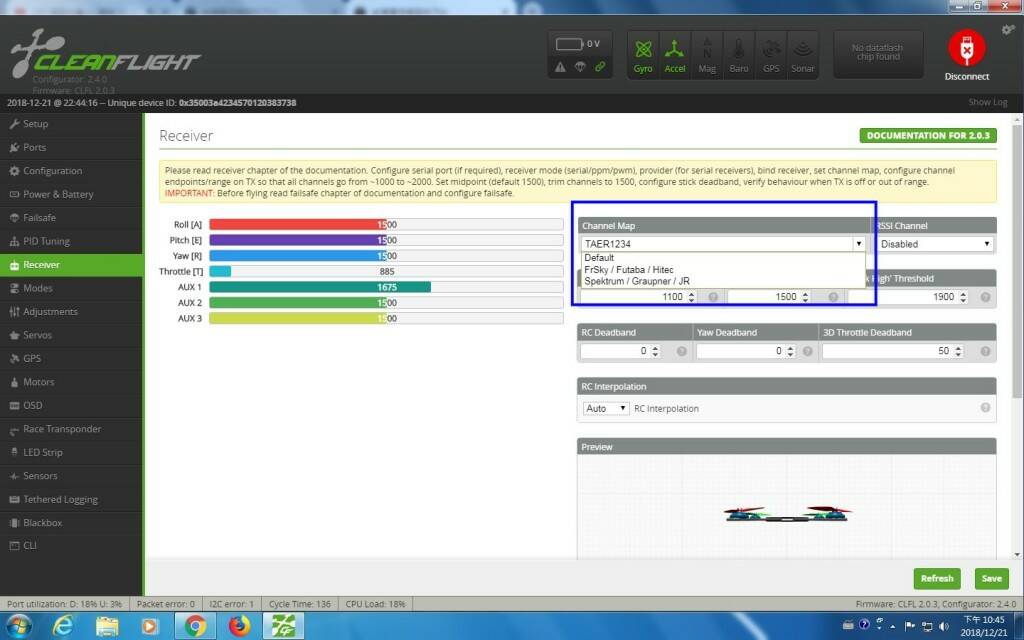Open the settings gear icon top right
The height and width of the screenshot is (640, 1024).
[1008, 30]
